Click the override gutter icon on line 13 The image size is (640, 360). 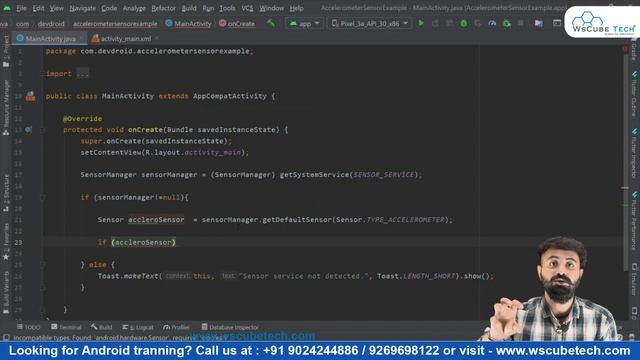28,130
